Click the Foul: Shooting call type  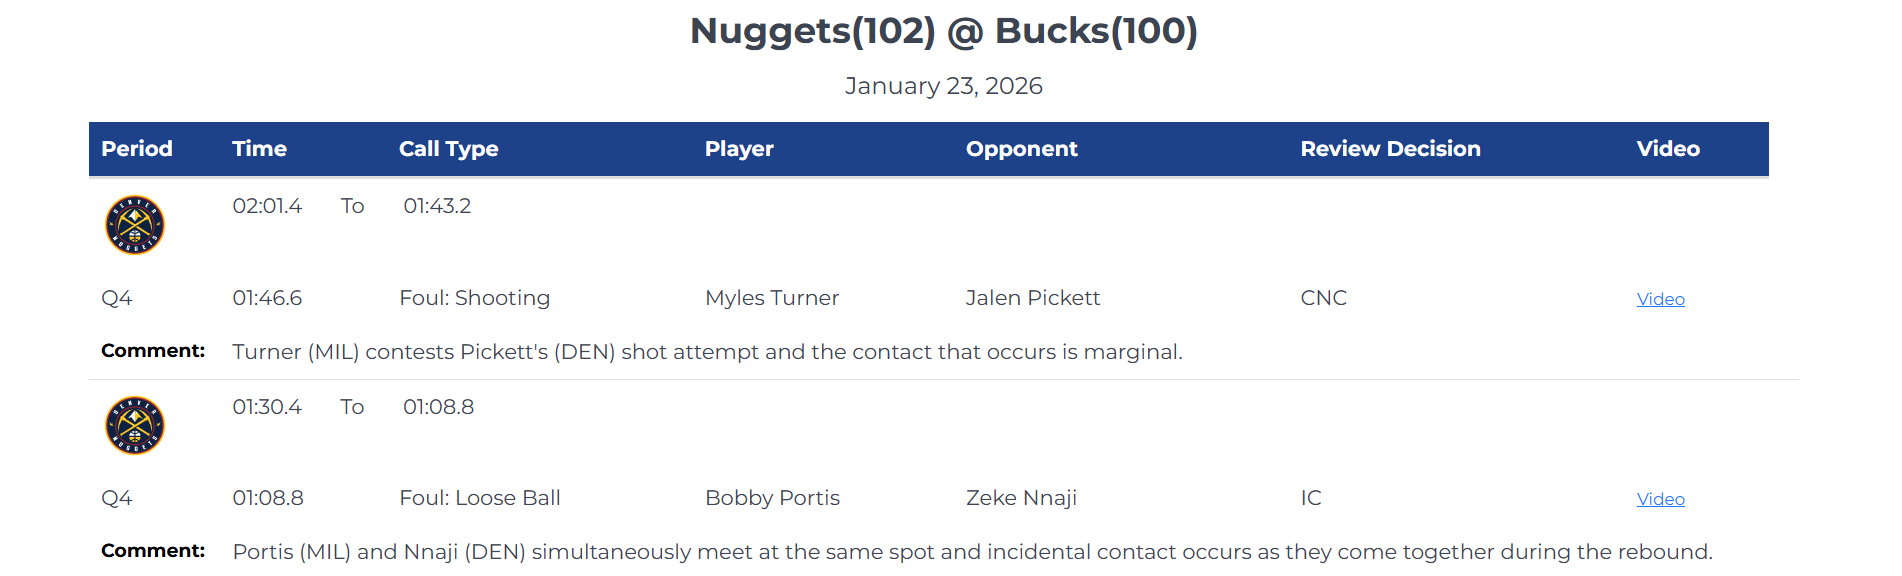point(474,298)
